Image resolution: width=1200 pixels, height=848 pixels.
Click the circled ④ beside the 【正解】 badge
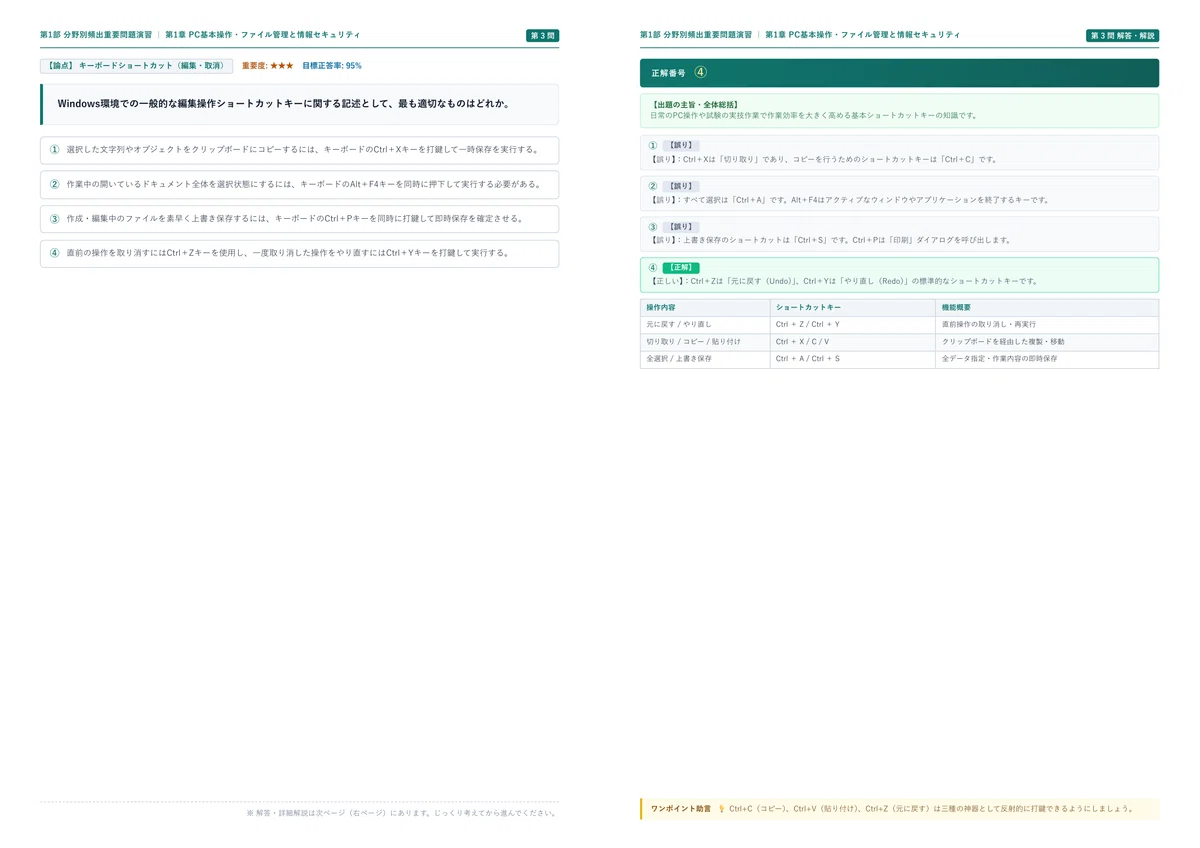(653, 268)
